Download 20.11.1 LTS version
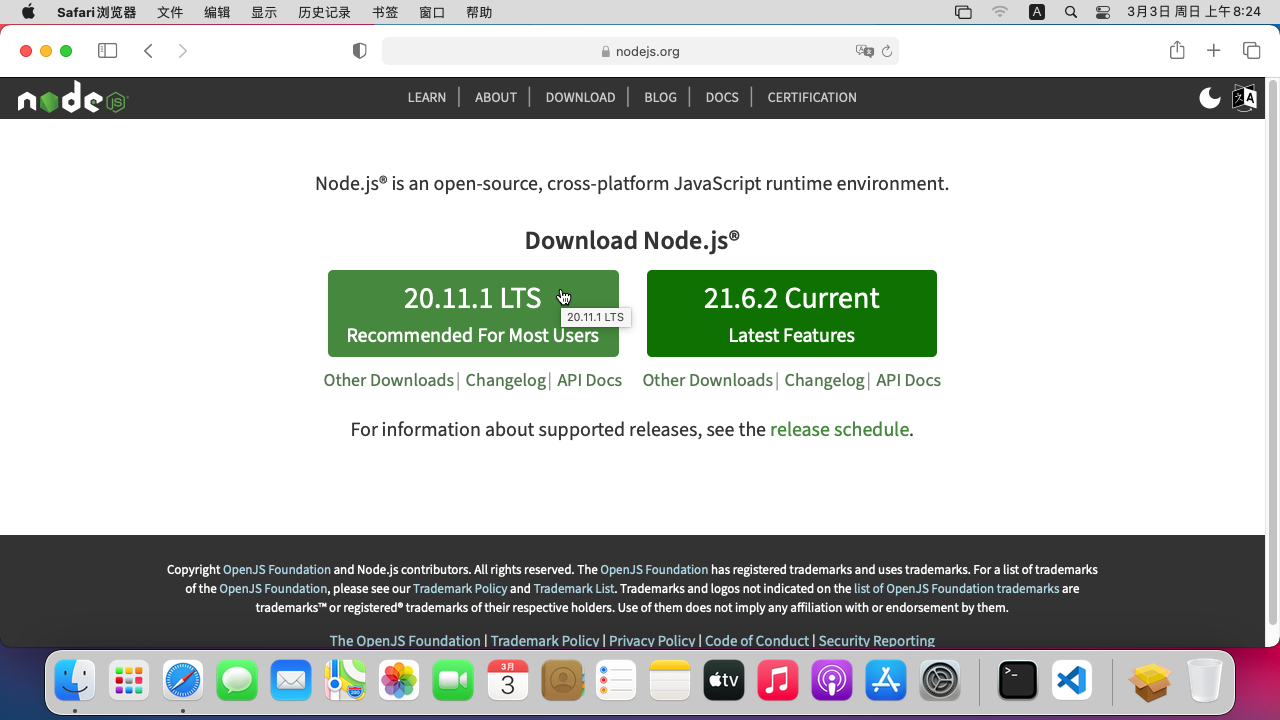1280x720 pixels. click(x=473, y=313)
